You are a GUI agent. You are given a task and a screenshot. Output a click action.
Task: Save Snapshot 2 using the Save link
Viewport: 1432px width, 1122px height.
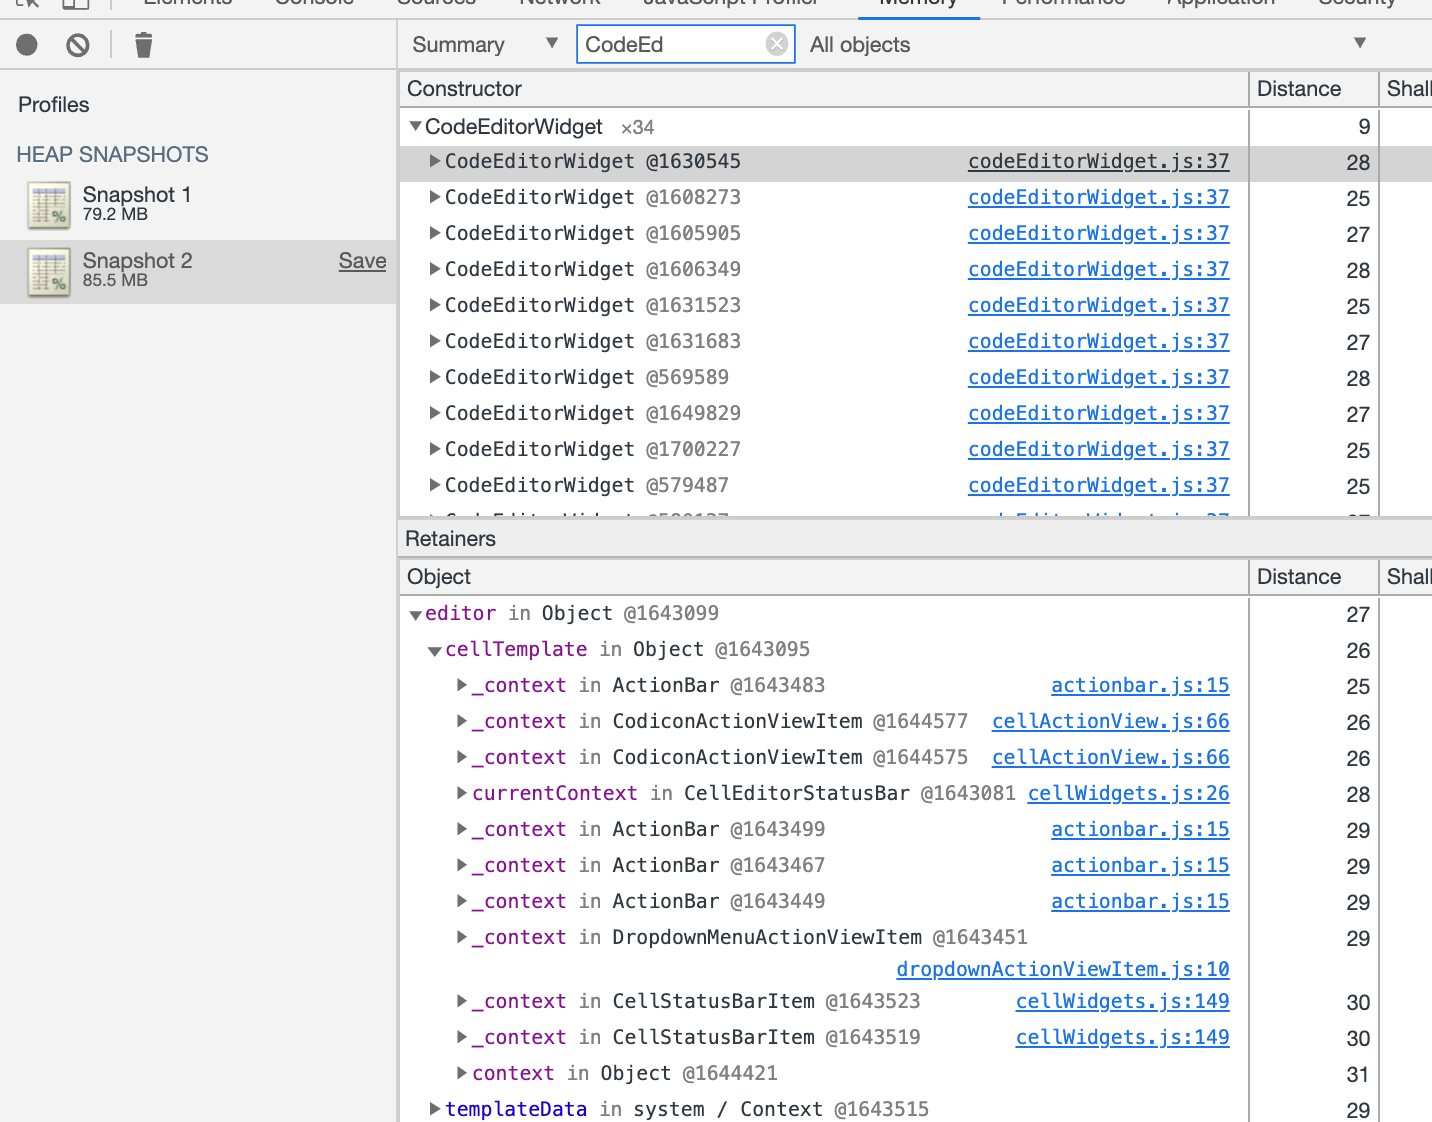(x=362, y=261)
